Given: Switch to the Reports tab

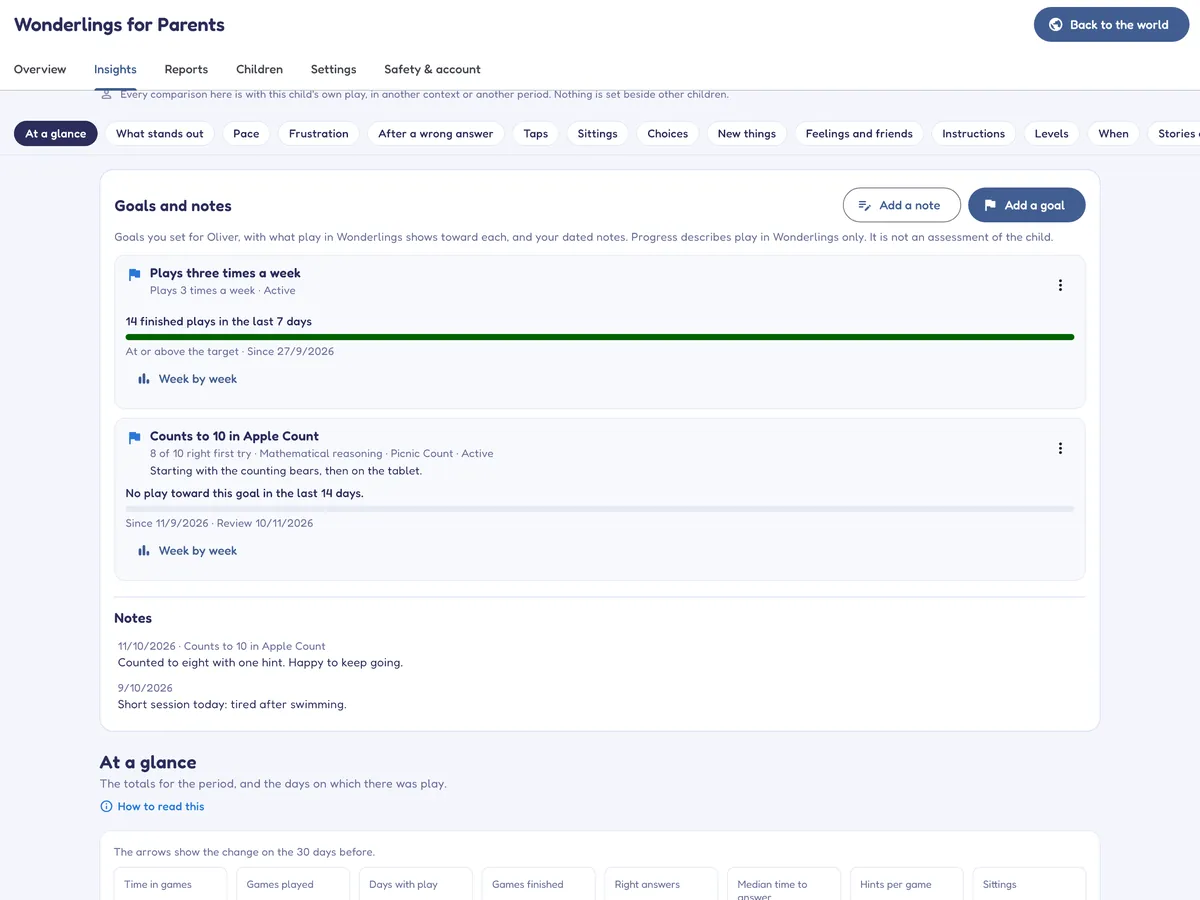Looking at the screenshot, I should pyautogui.click(x=186, y=69).
